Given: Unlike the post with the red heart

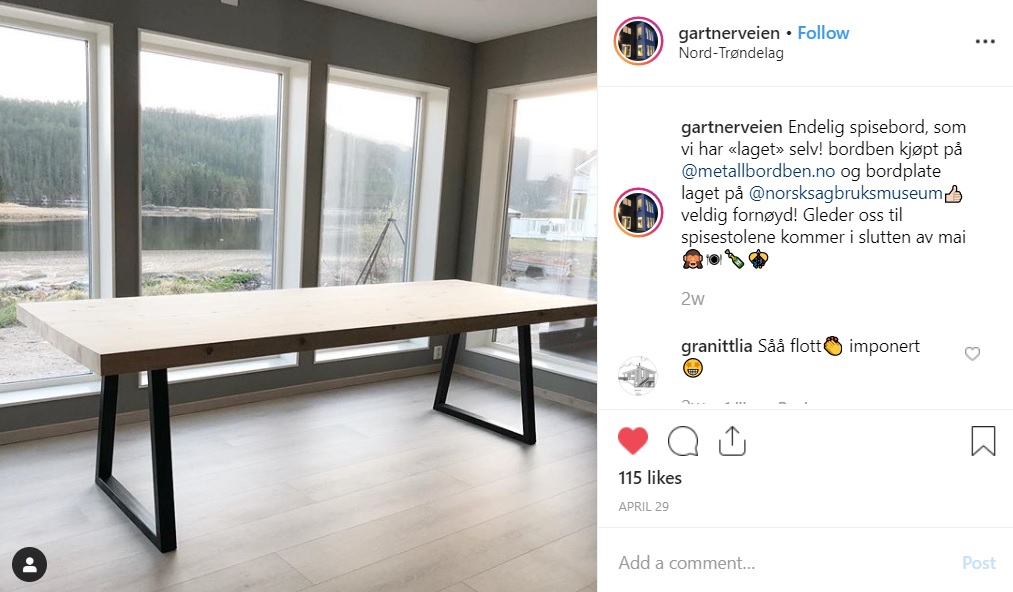Looking at the screenshot, I should [x=632, y=441].
